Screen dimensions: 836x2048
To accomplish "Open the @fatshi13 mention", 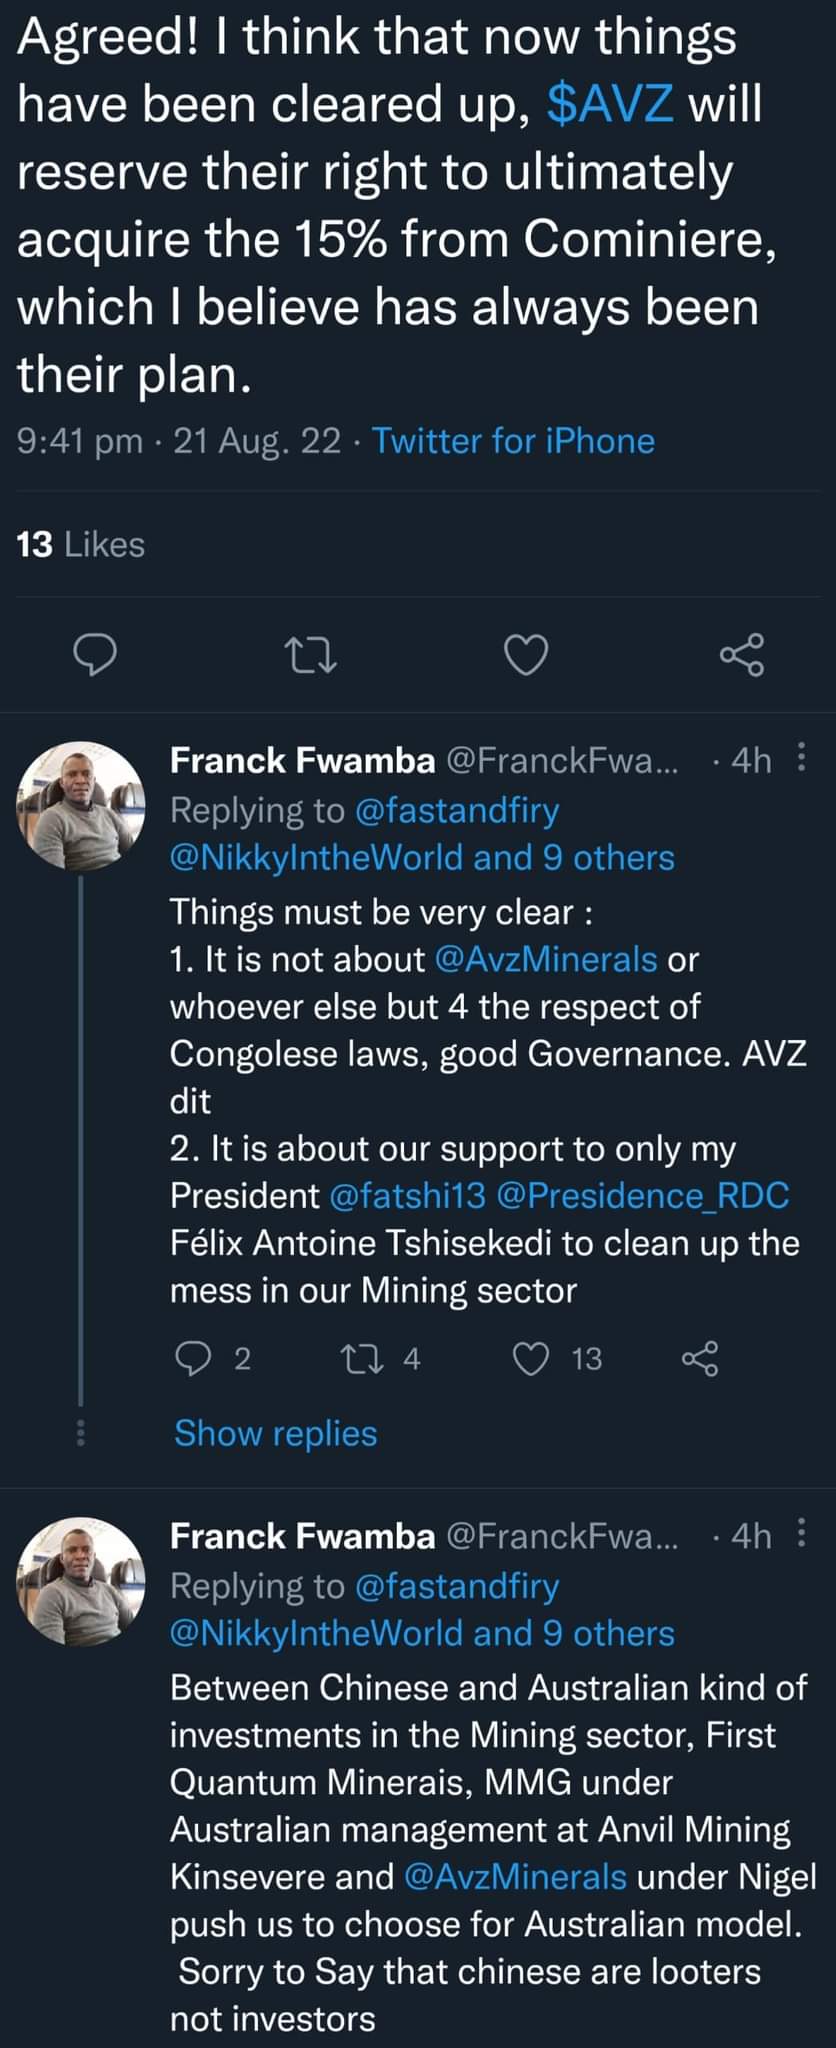I will coord(406,1195).
